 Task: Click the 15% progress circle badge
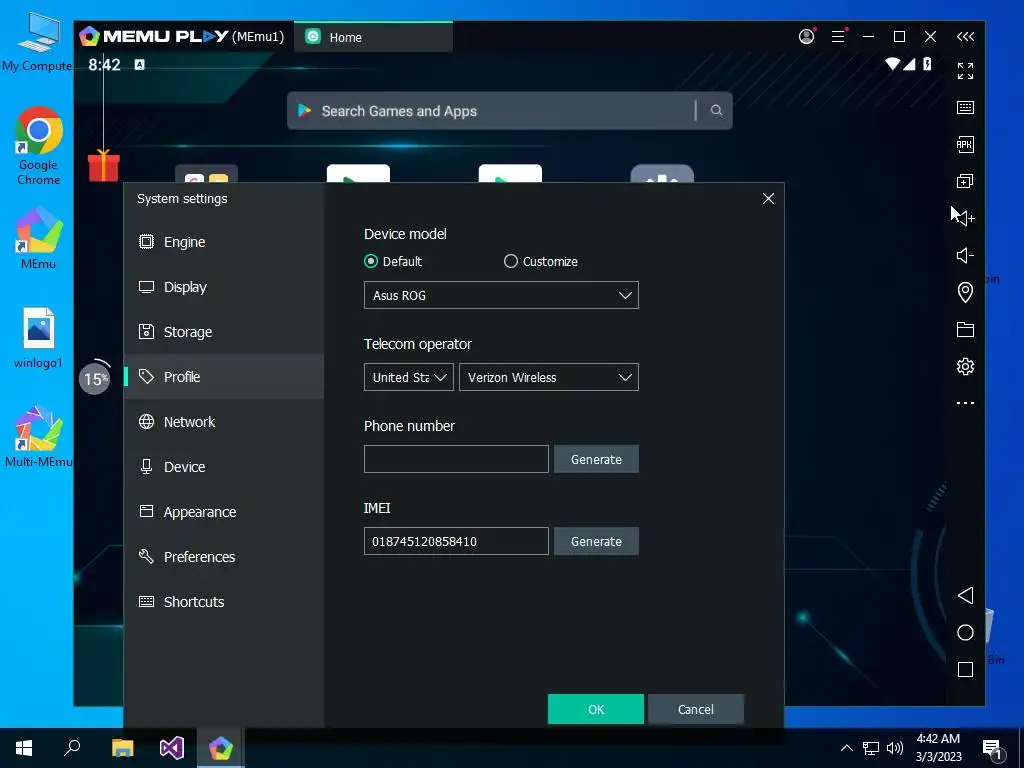coord(95,378)
